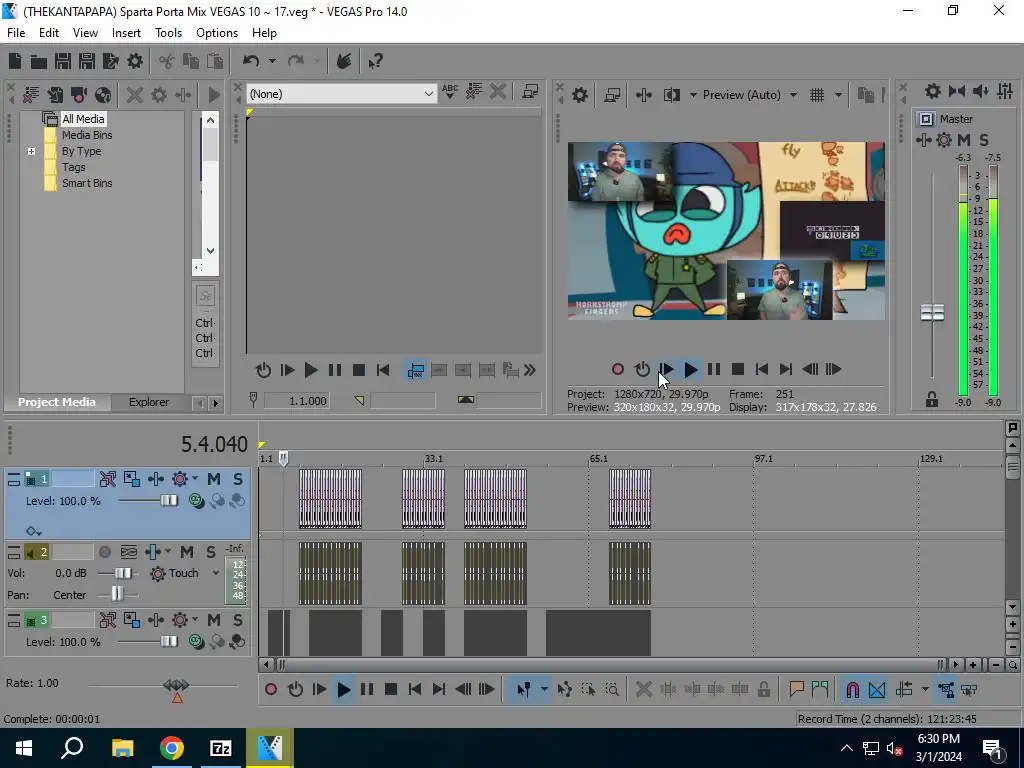Click the Undo arrow icon
The width and height of the screenshot is (1024, 768).
click(251, 61)
